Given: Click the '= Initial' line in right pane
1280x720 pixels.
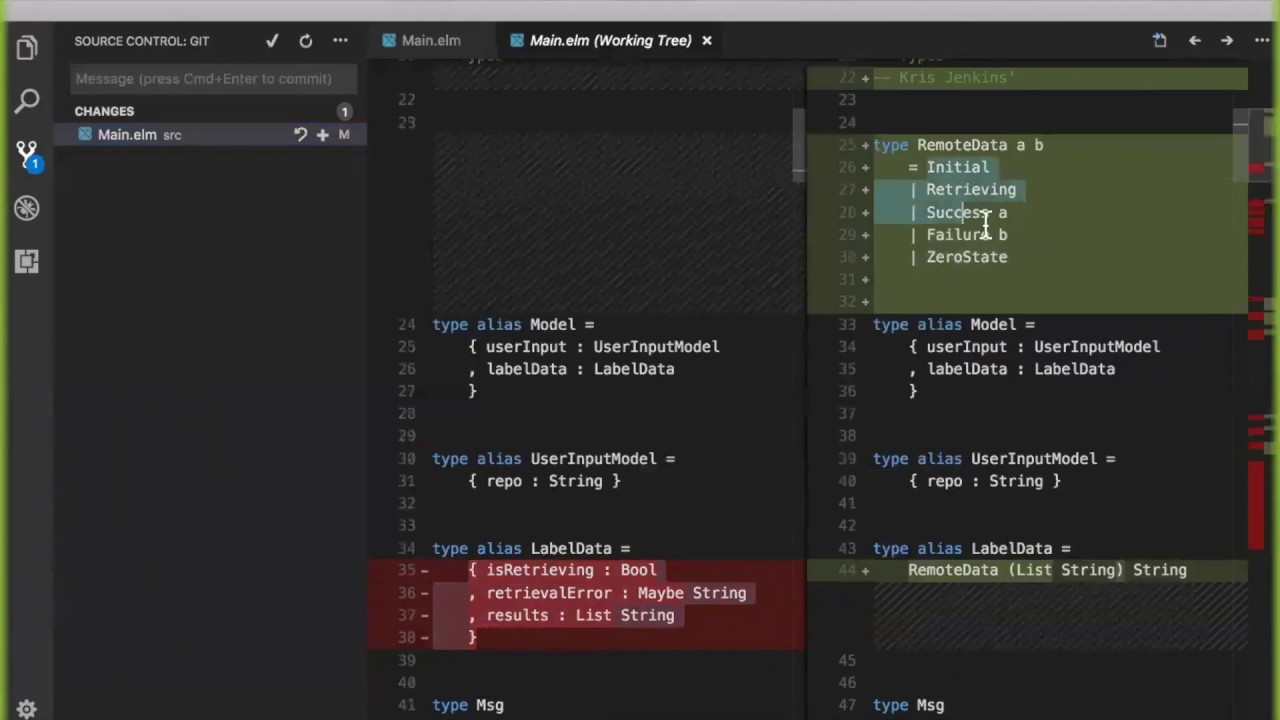Looking at the screenshot, I should (948, 167).
